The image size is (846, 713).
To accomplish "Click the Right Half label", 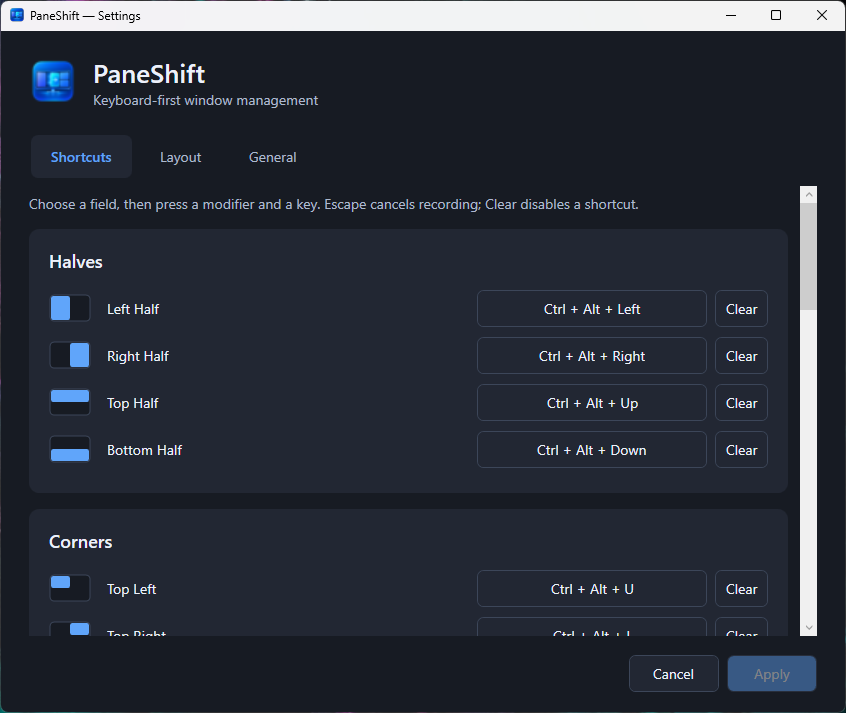I will (x=138, y=356).
